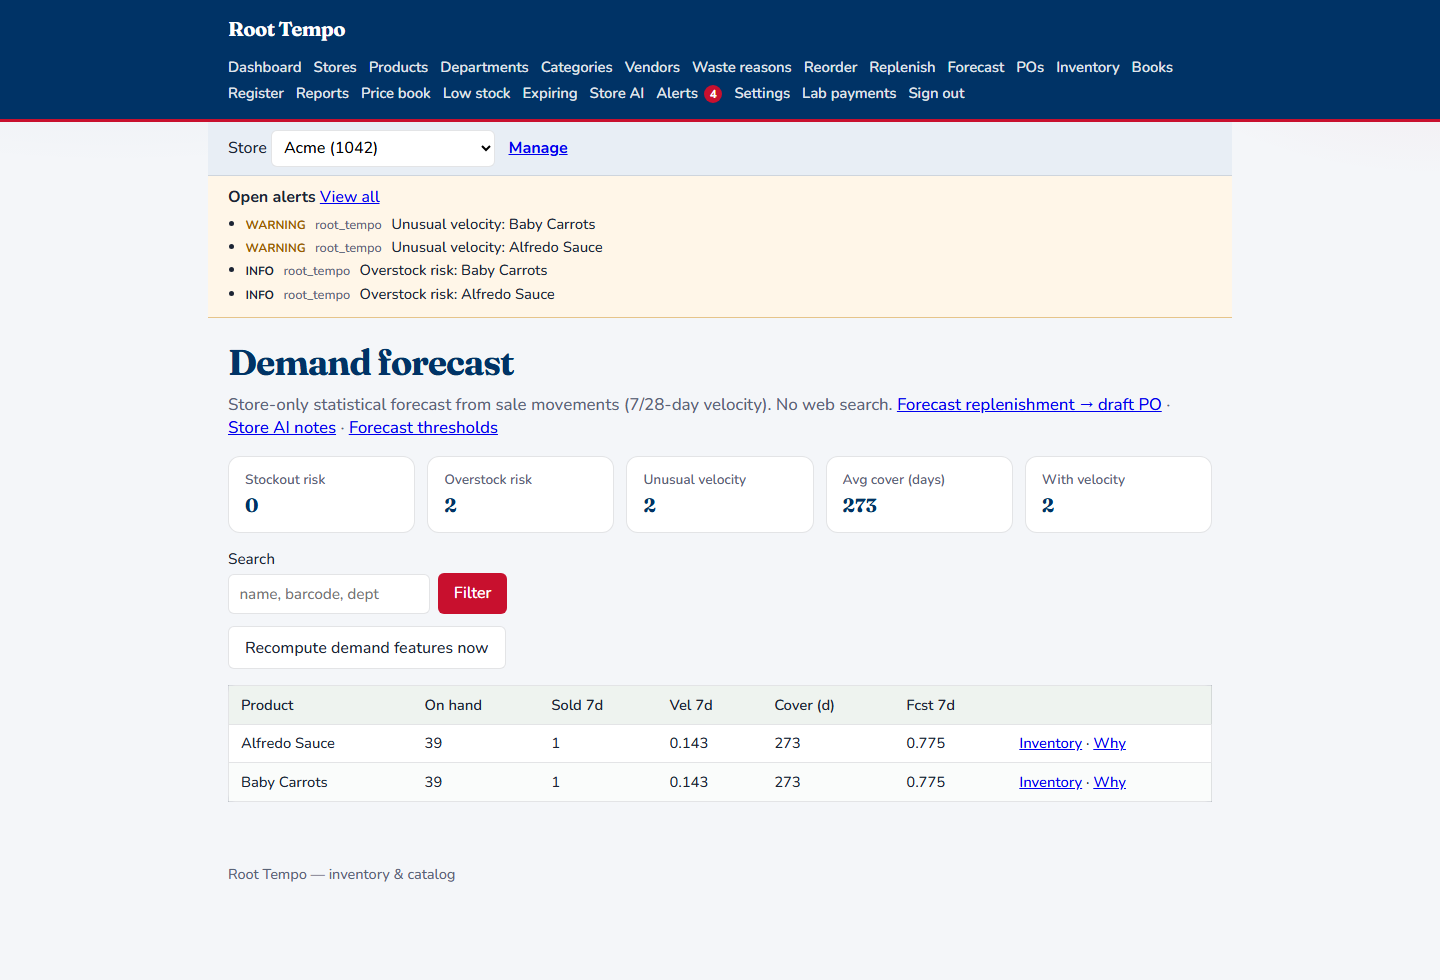Open Lab payments page
Viewport: 1440px width, 980px height.
click(x=849, y=93)
